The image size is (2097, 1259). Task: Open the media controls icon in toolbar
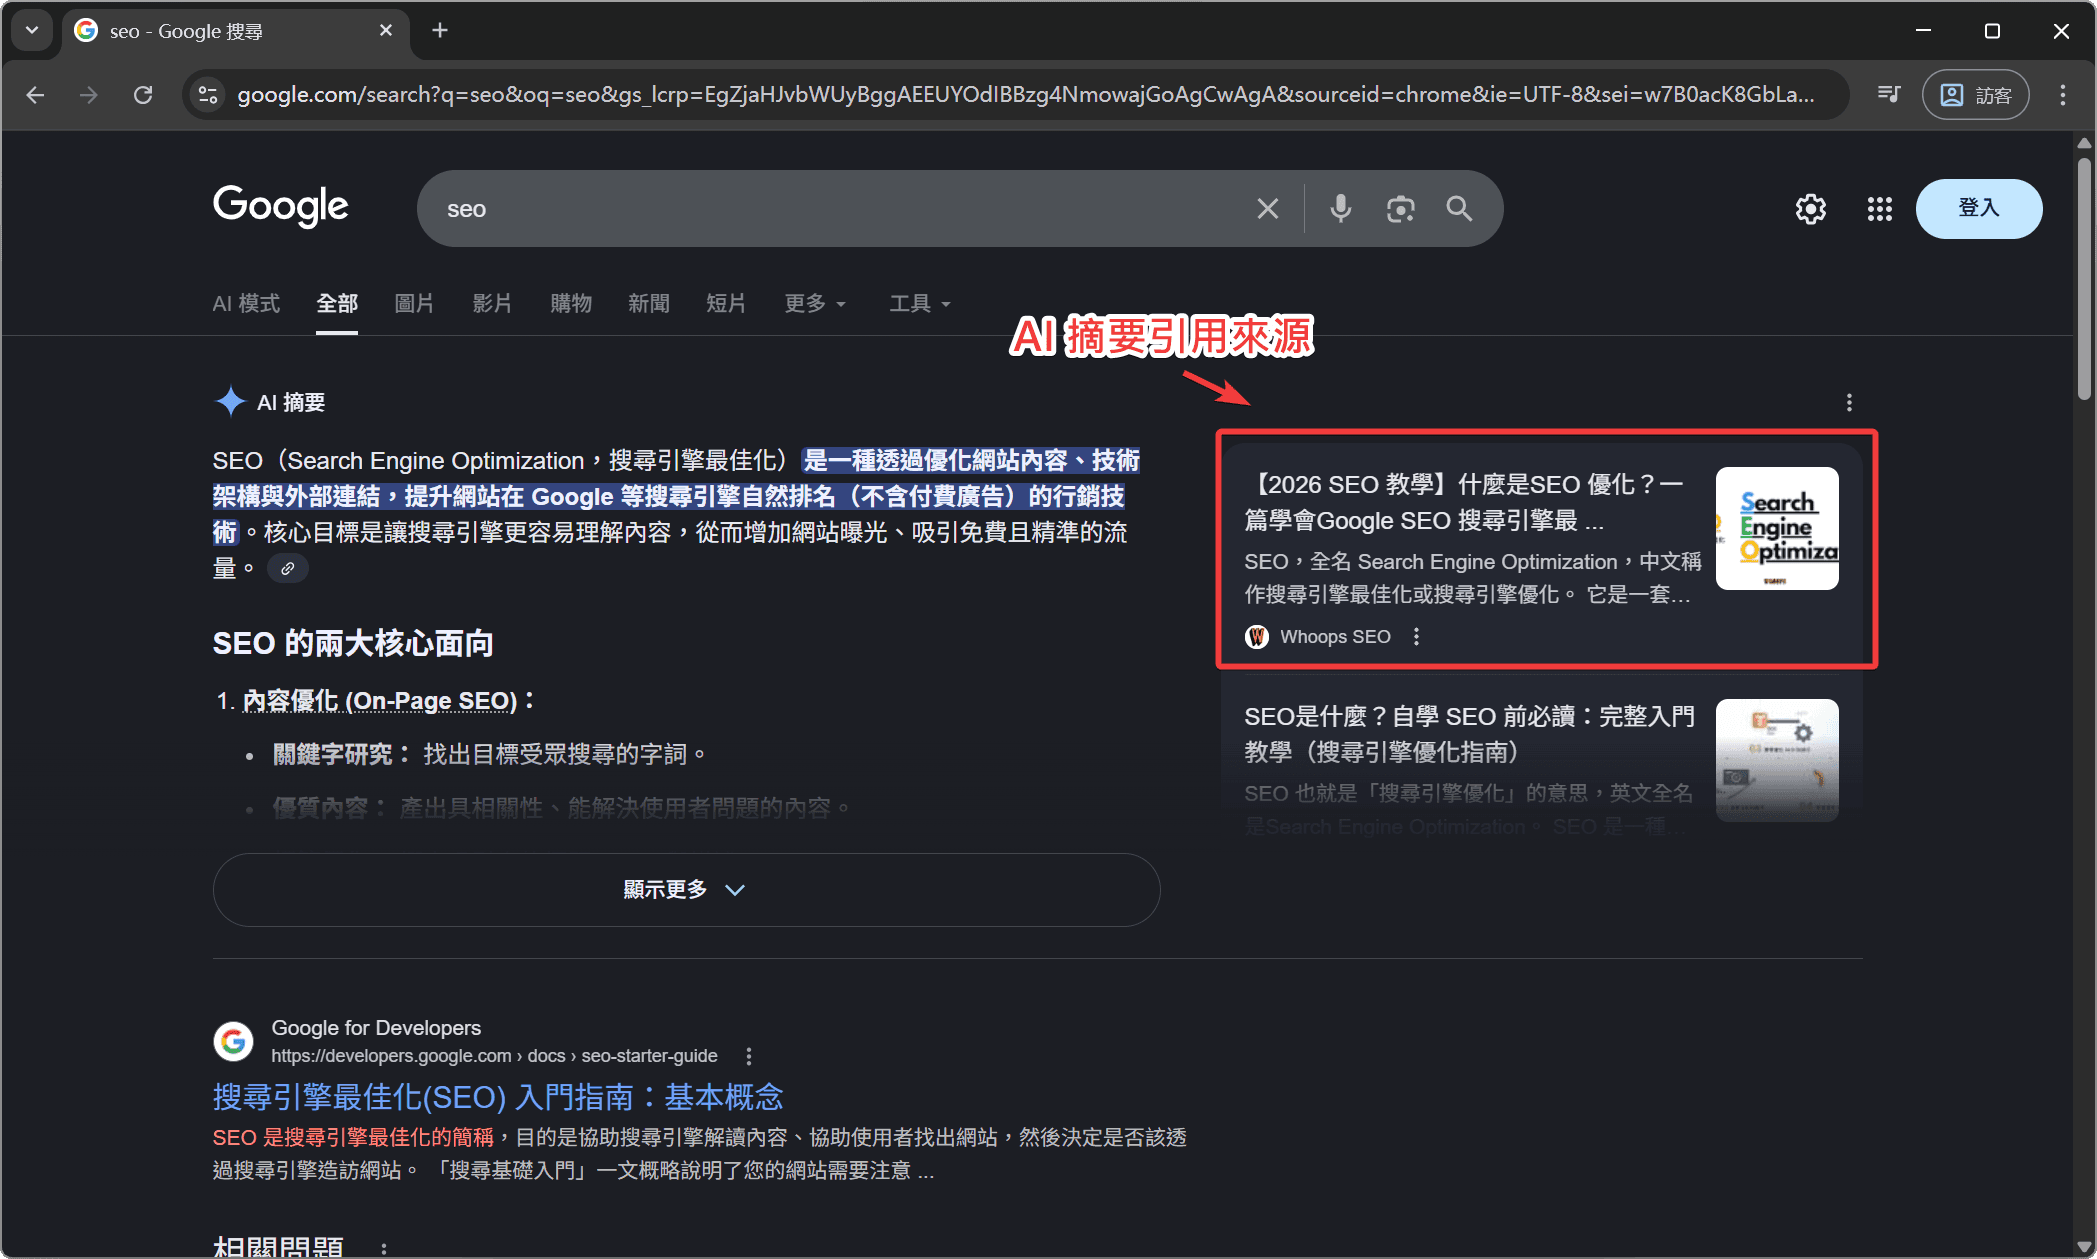click(x=1888, y=94)
